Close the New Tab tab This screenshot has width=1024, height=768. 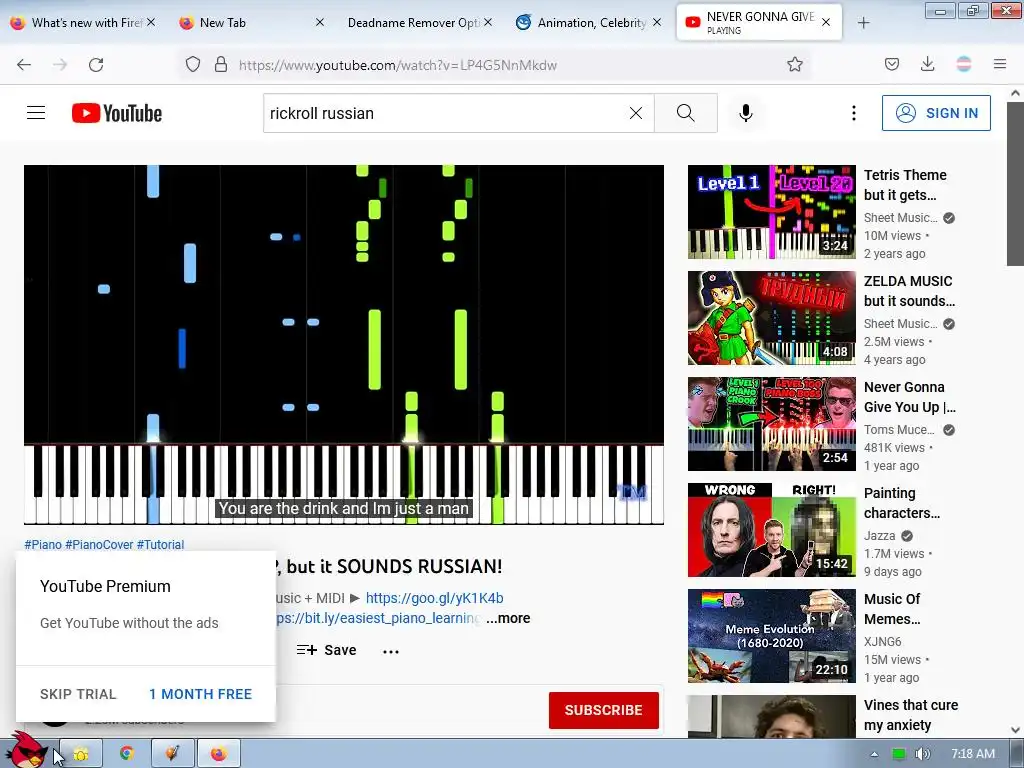point(320,22)
